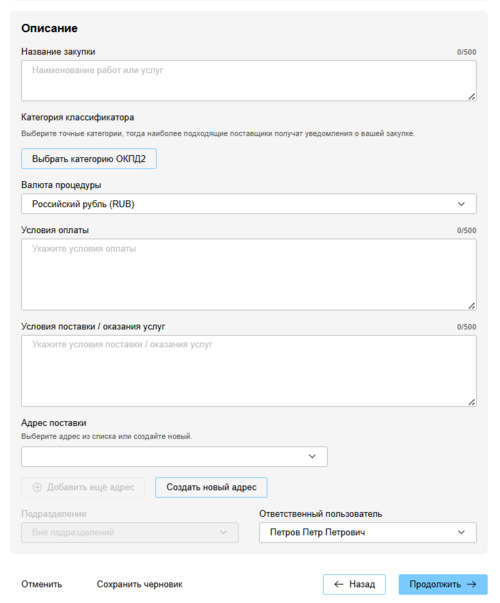The image size is (500, 603).
Task: Focus Условия поставки / оказания услуг field
Action: coord(249,371)
